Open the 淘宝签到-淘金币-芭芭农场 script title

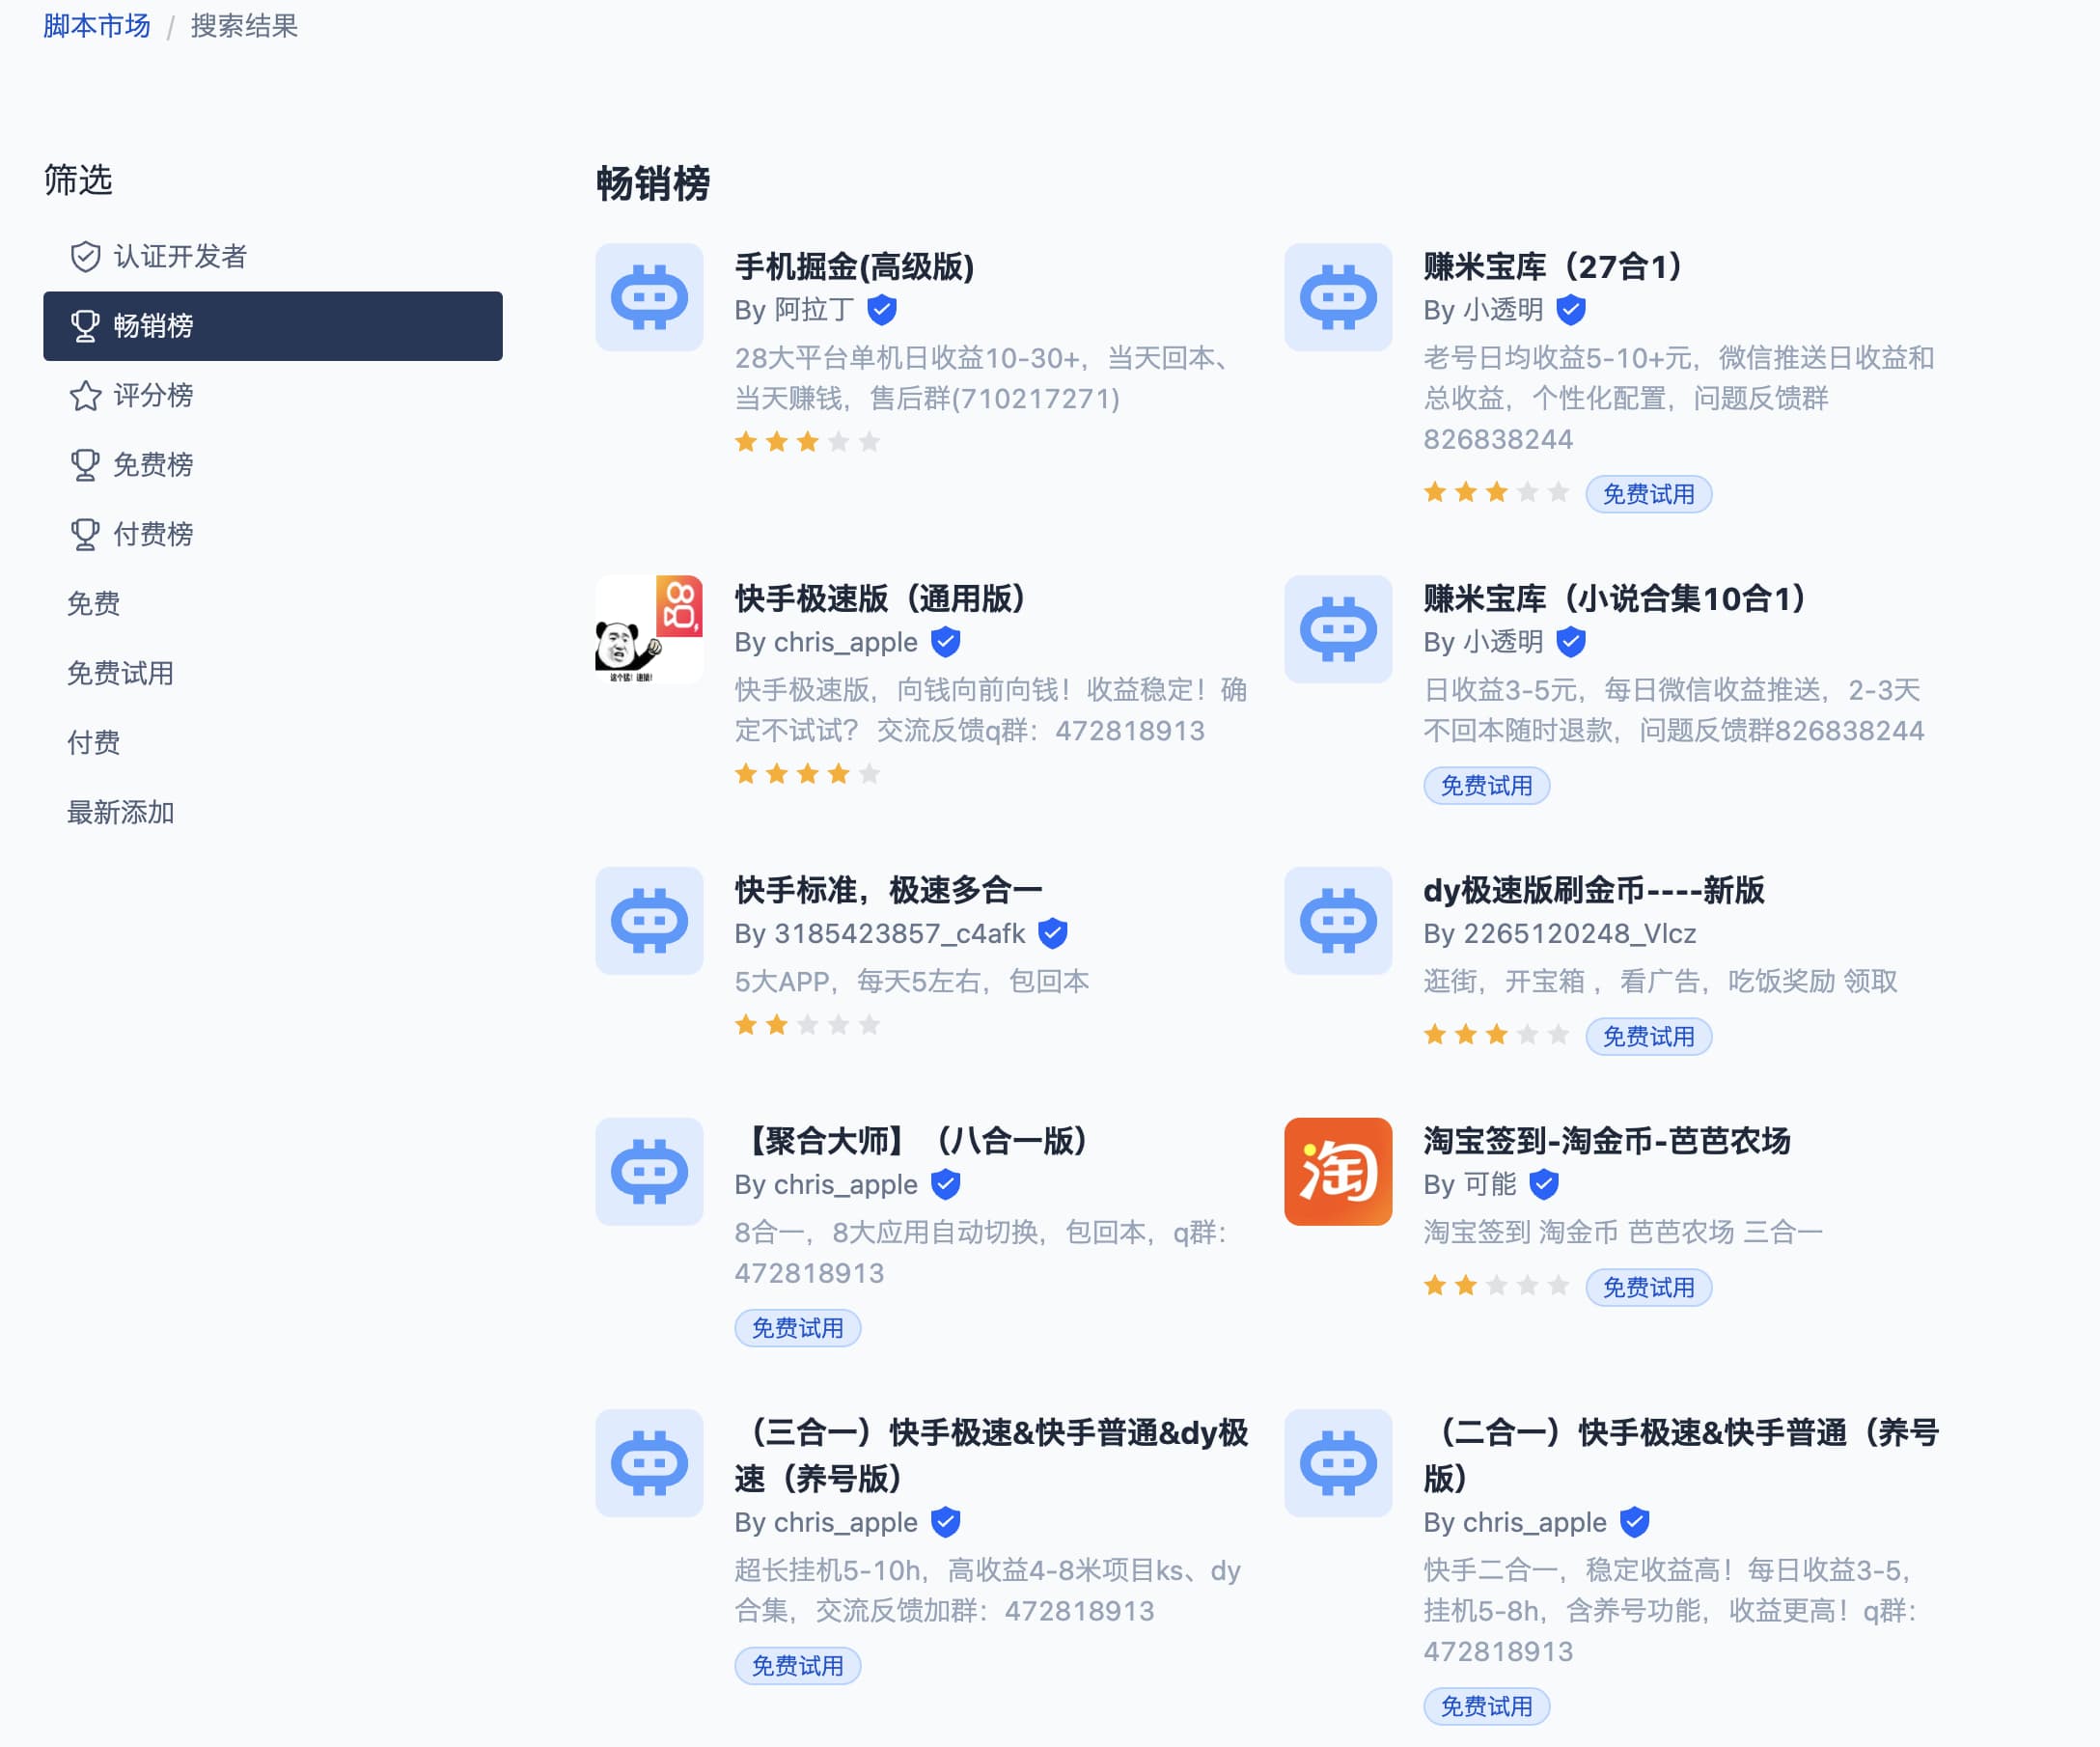(1606, 1140)
